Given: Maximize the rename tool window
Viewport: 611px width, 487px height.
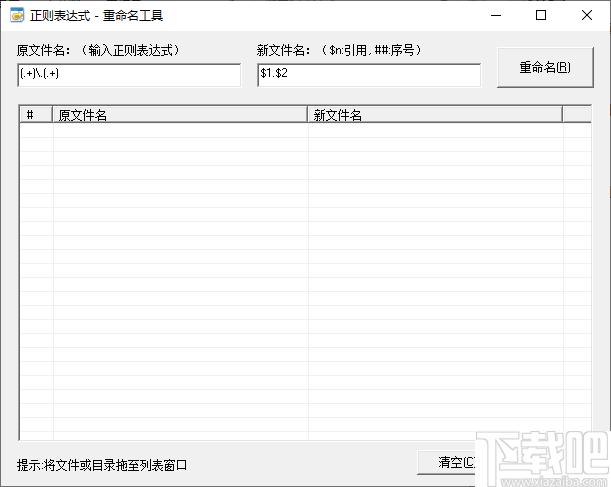Looking at the screenshot, I should point(541,15).
